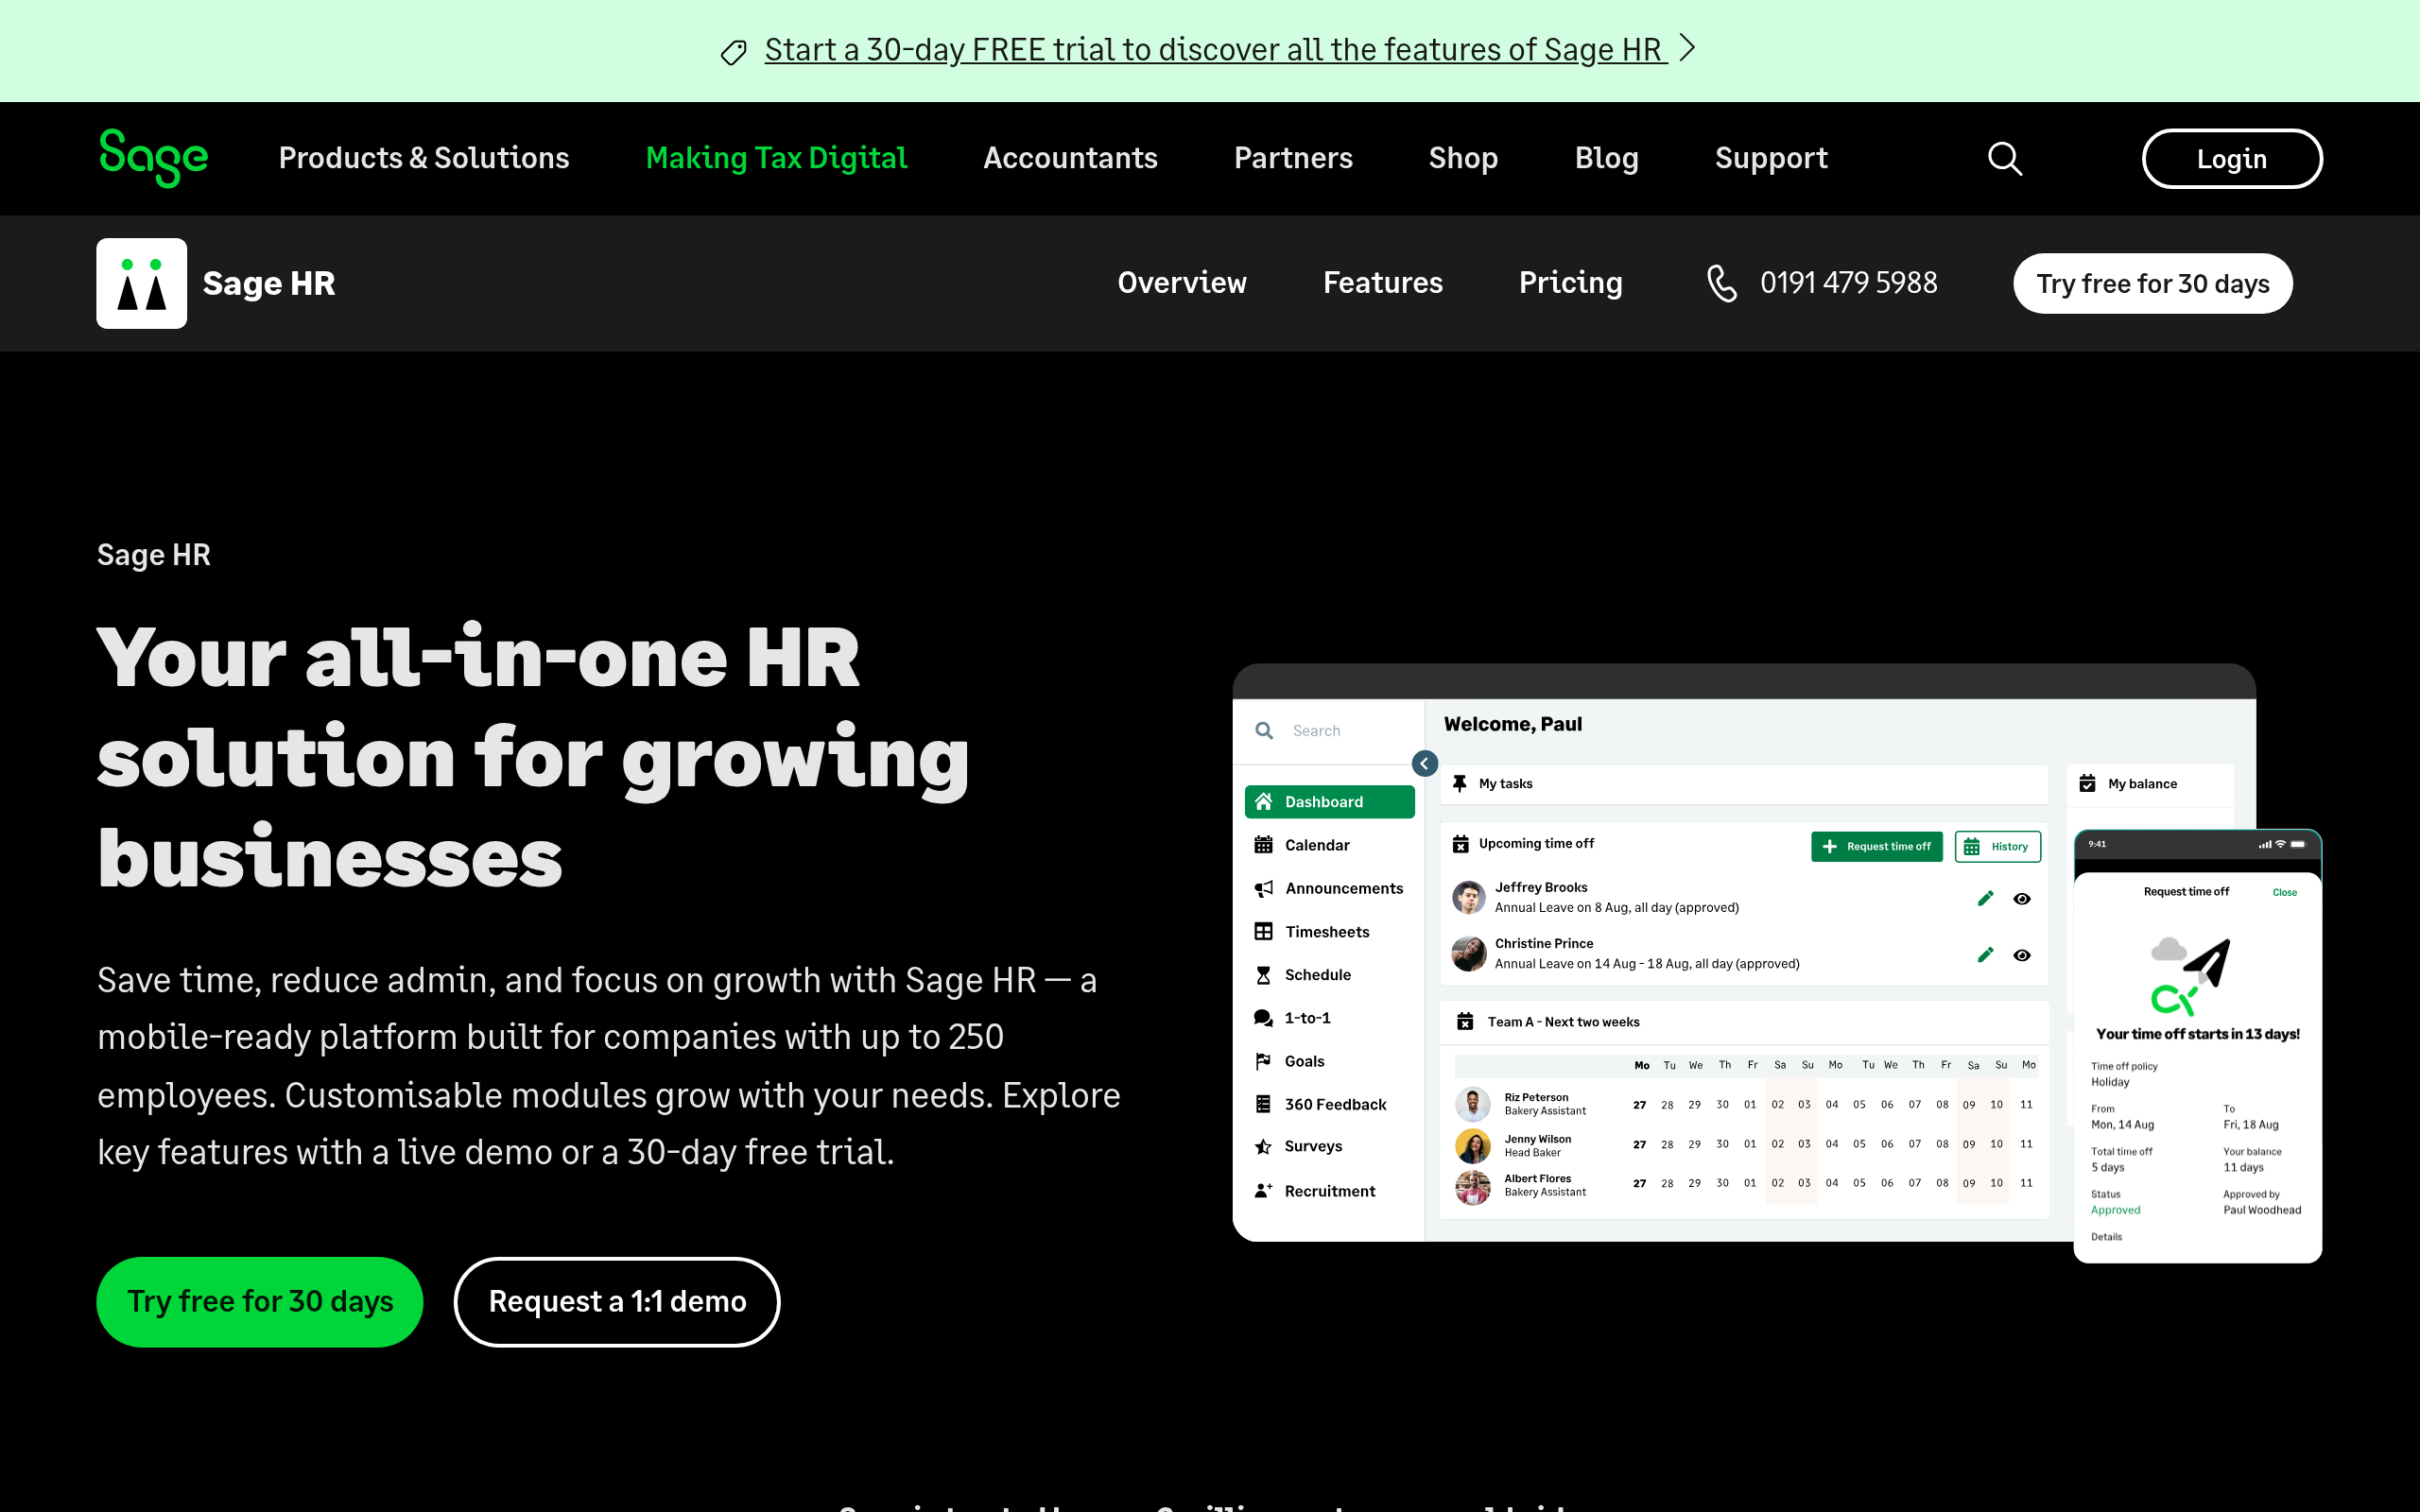
Task: Click the Login button
Action: point(2231,158)
